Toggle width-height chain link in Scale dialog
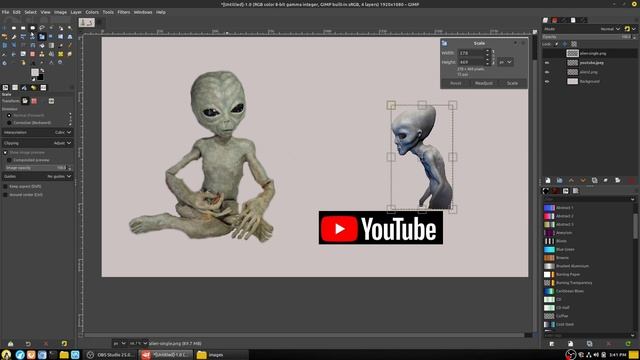 pos(493,57)
